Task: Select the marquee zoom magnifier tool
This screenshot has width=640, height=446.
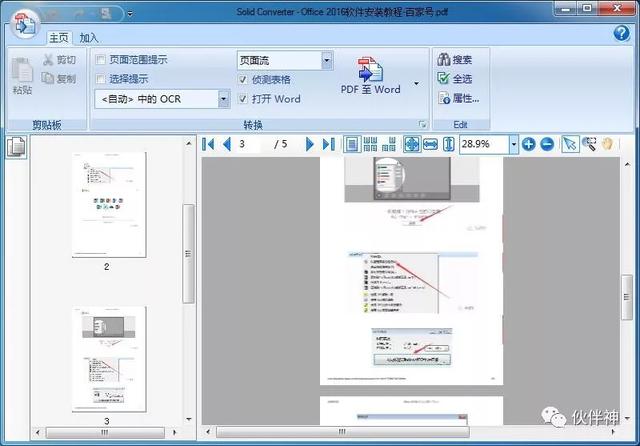Action: click(589, 144)
